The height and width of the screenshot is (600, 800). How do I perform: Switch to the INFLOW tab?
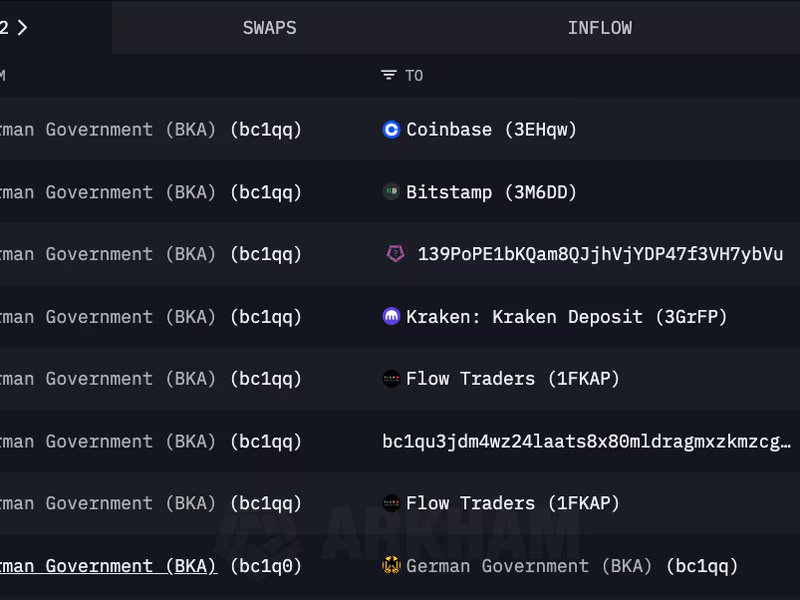(x=599, y=28)
